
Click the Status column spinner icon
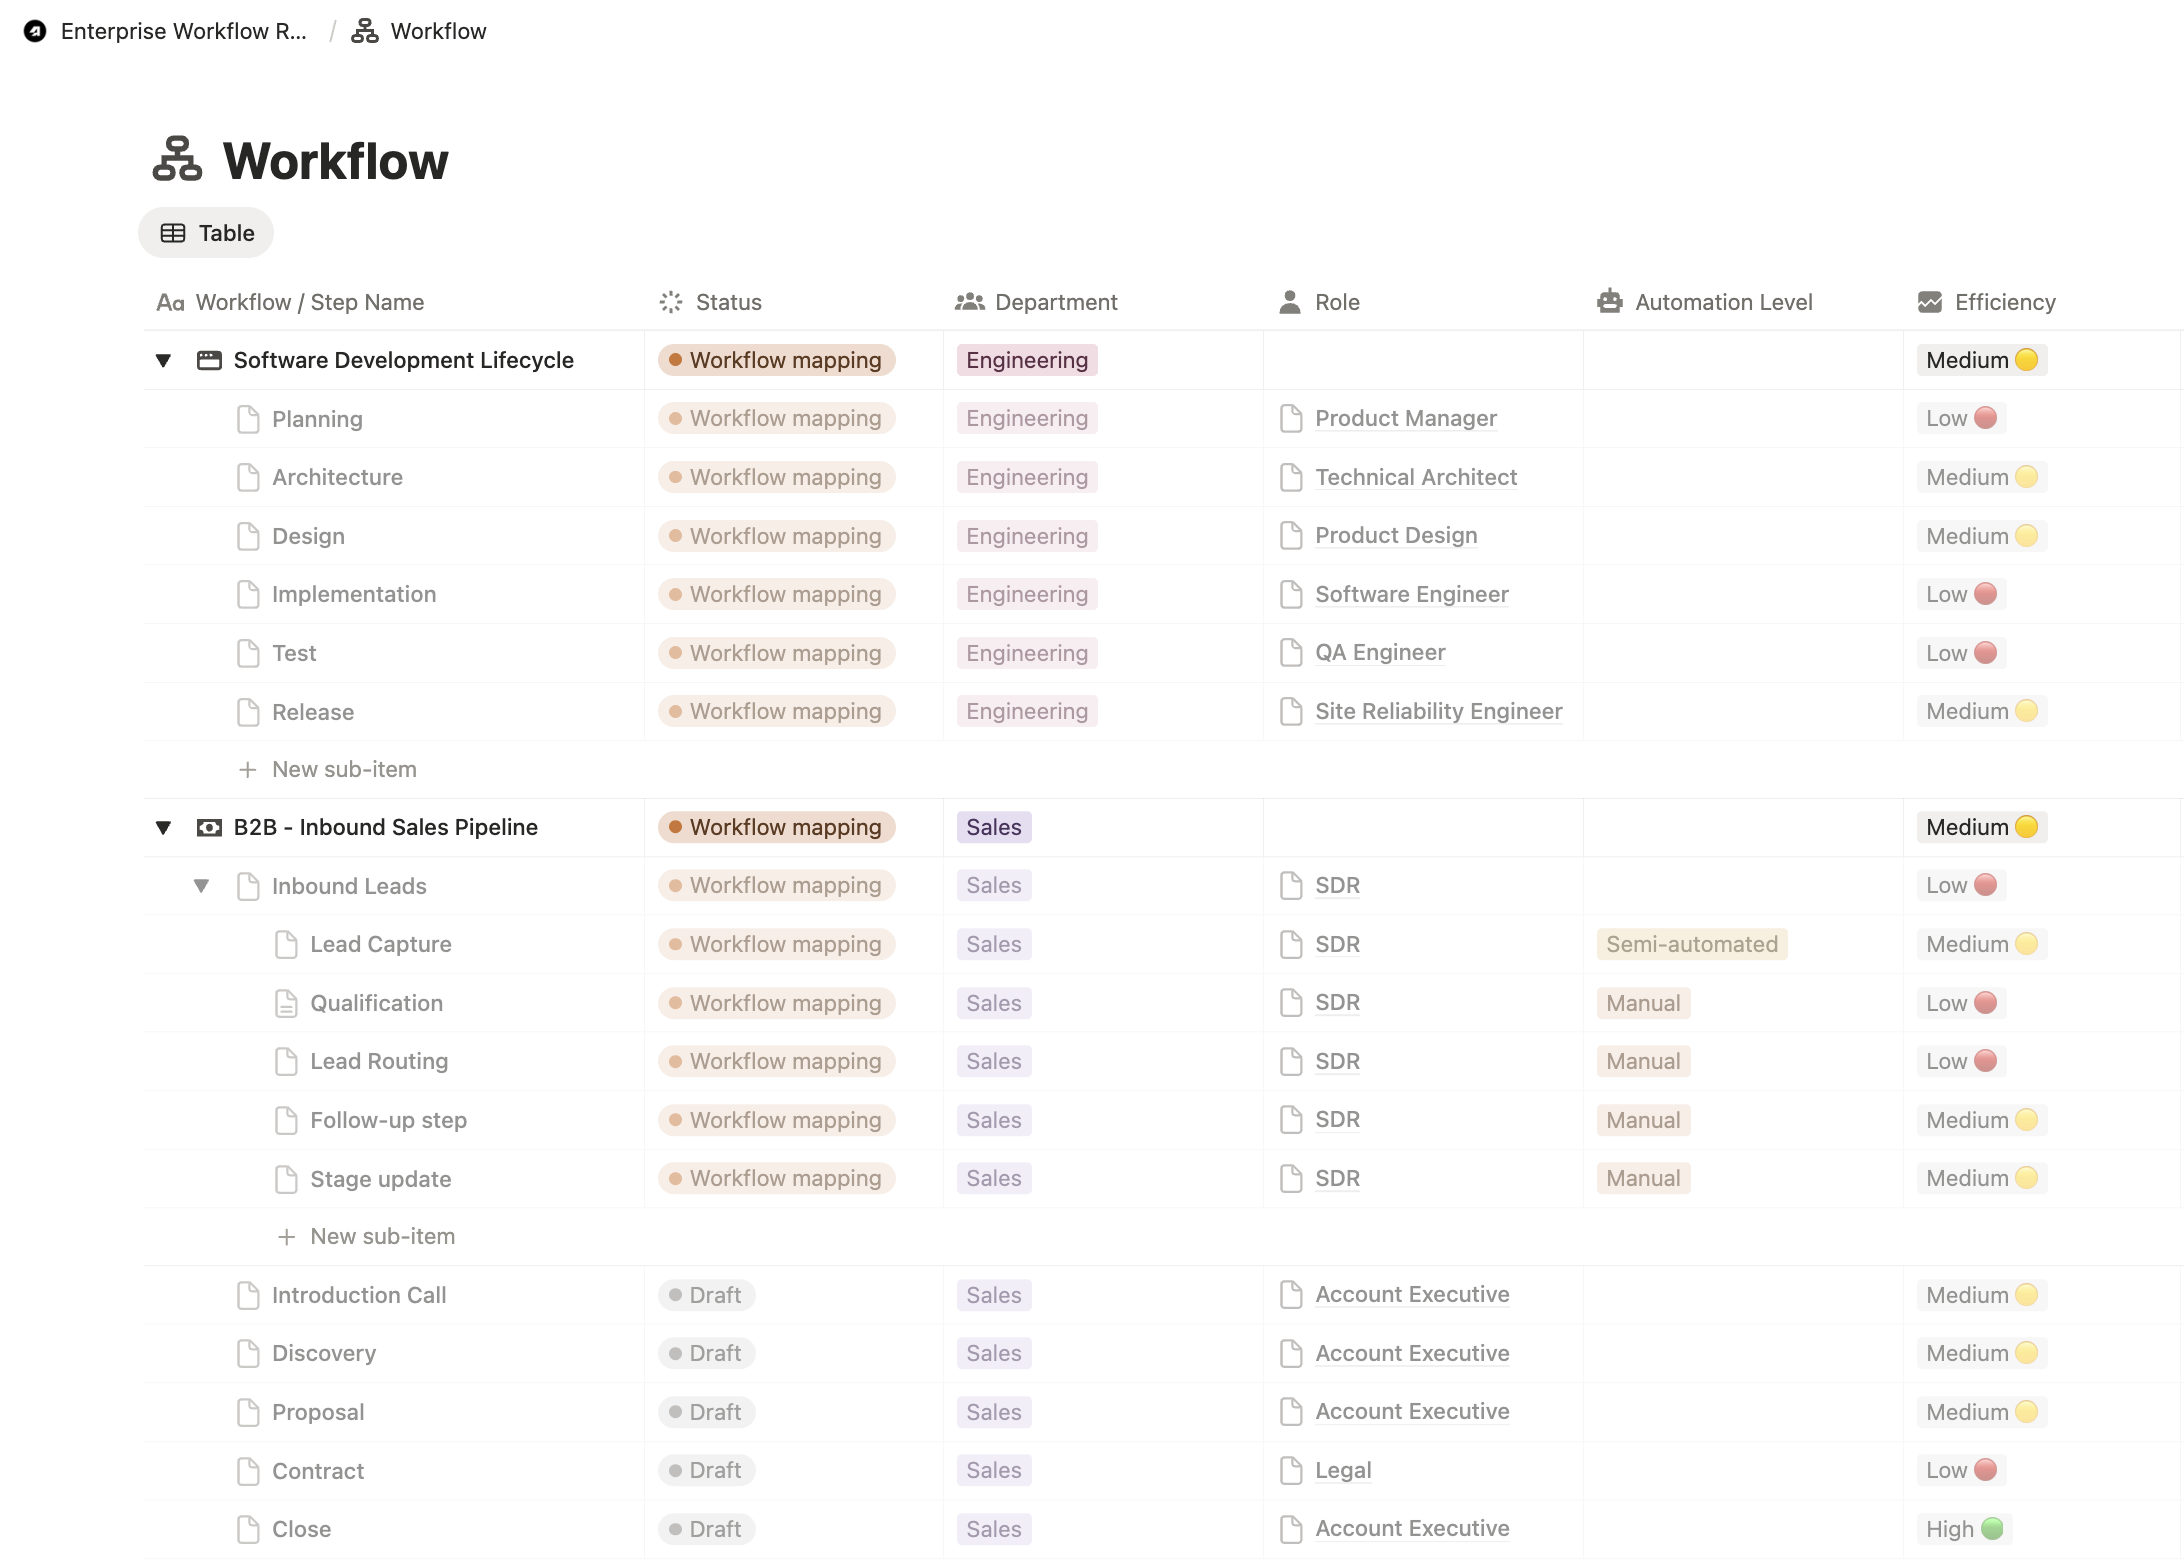pos(670,301)
